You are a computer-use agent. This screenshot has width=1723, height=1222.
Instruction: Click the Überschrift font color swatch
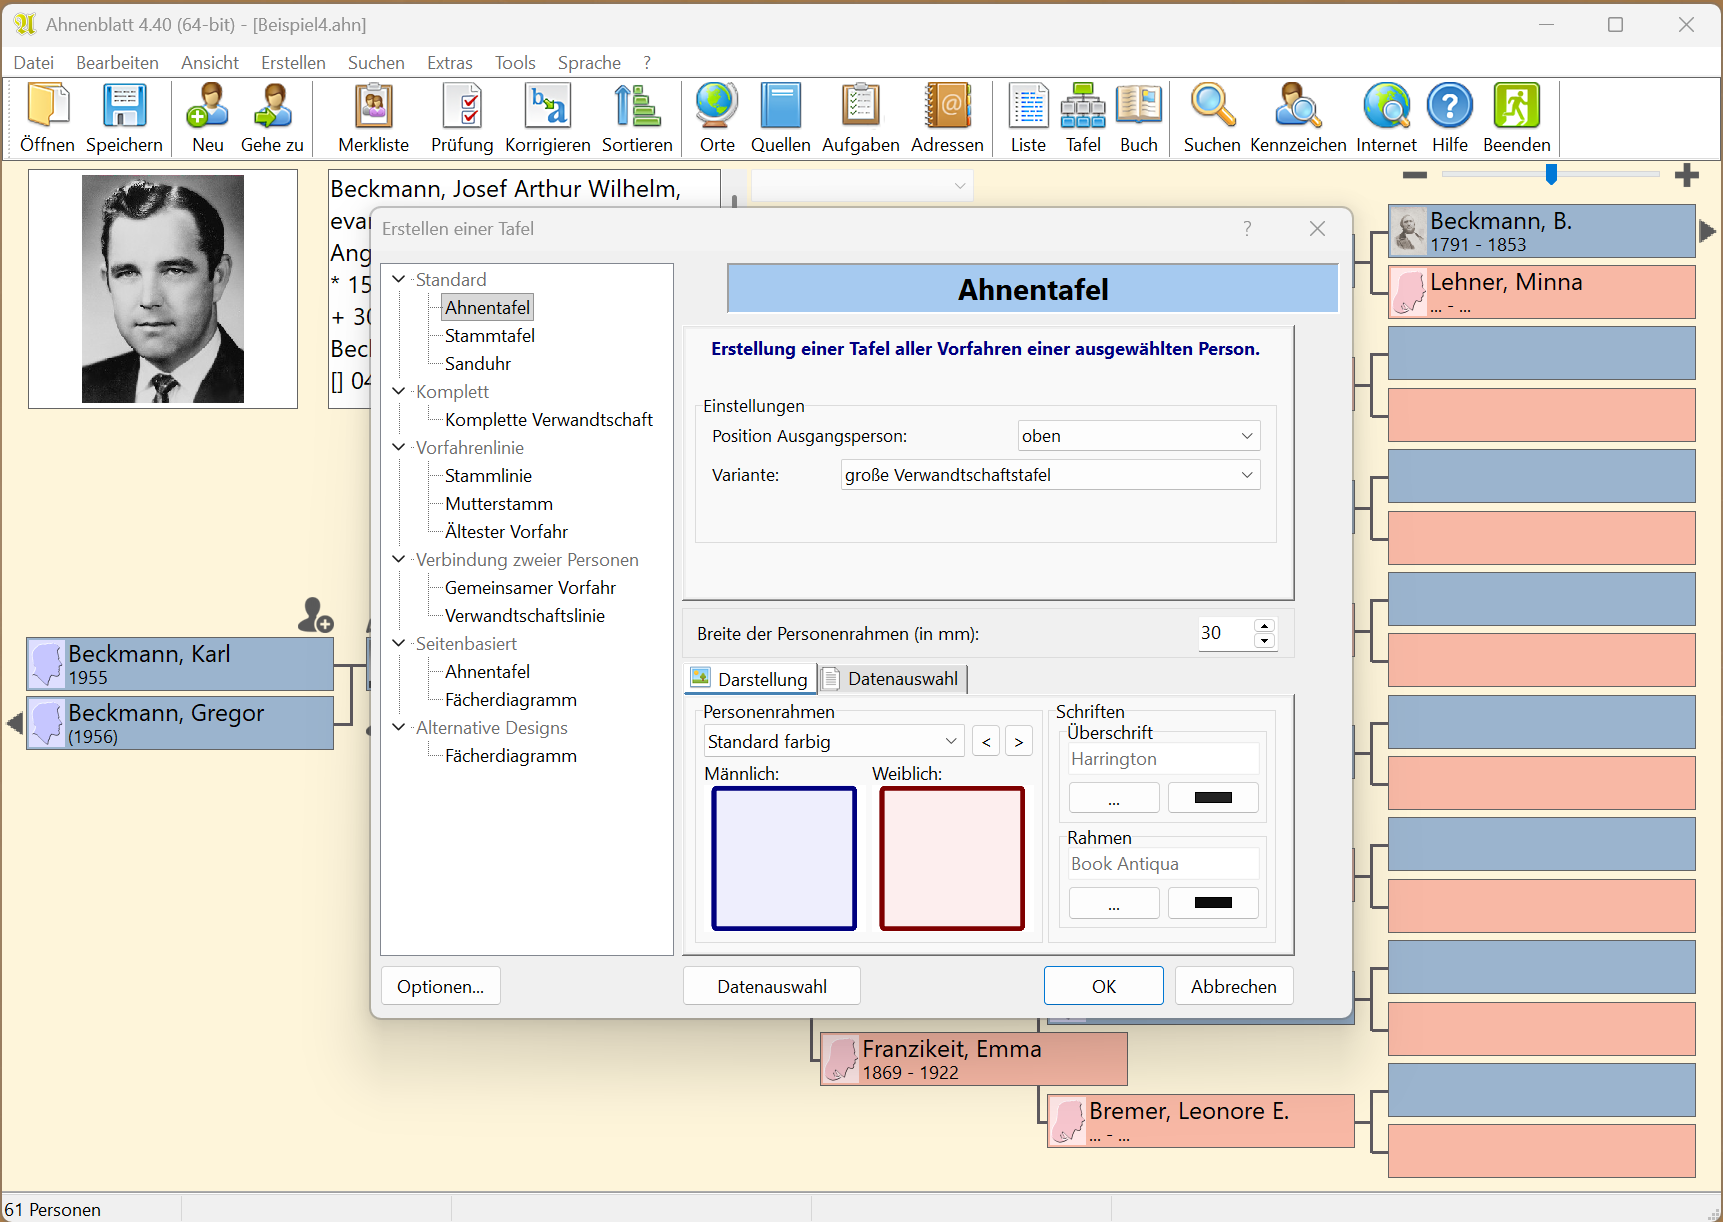(x=1212, y=797)
